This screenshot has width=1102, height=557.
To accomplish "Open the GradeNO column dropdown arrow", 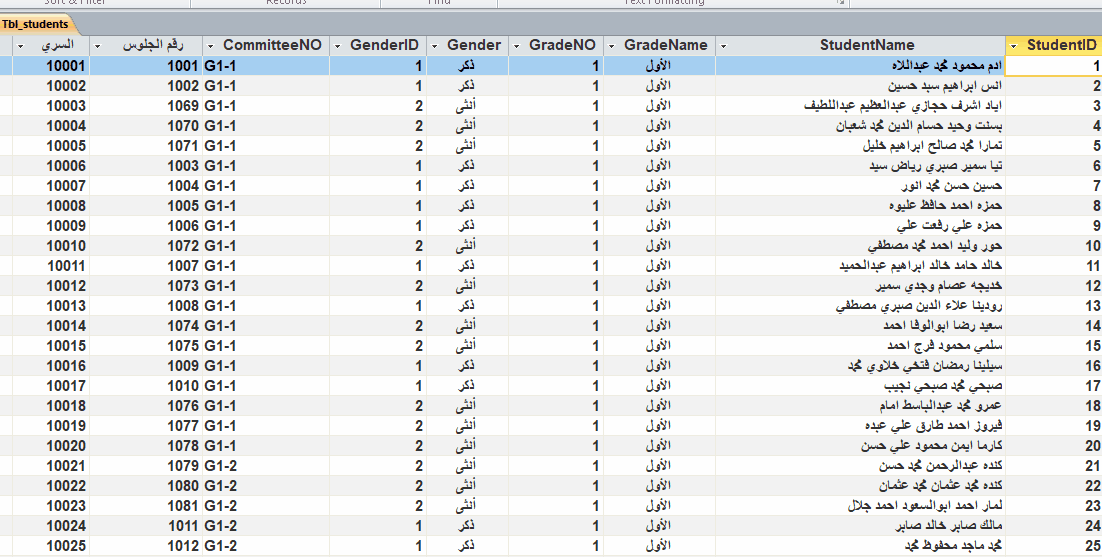I will point(516,46).
